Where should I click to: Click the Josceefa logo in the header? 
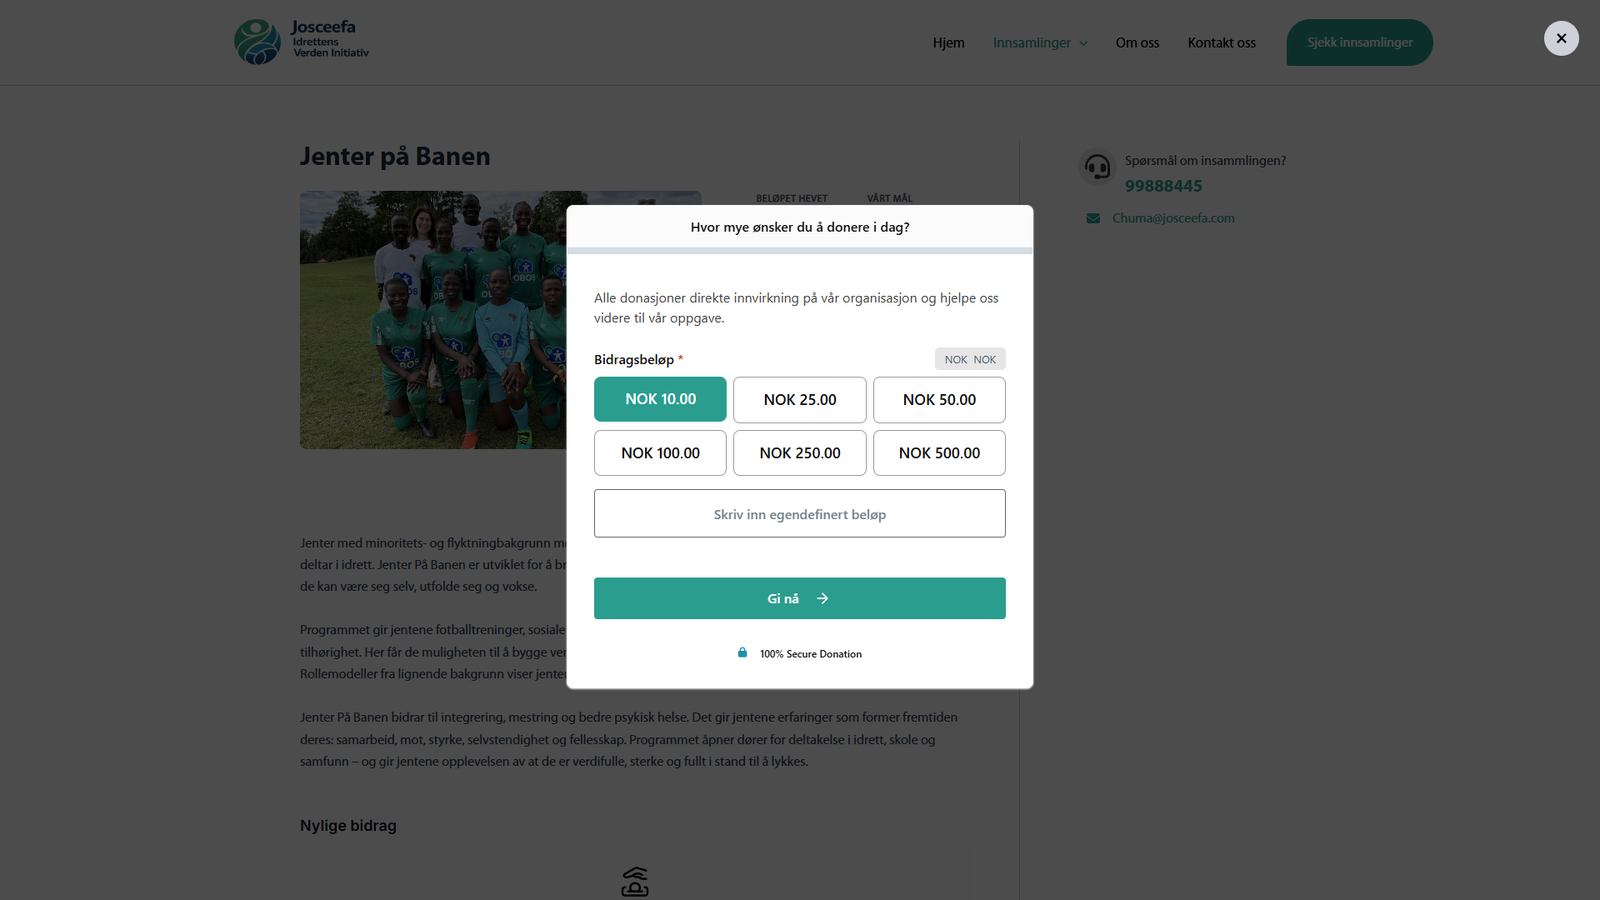(301, 42)
